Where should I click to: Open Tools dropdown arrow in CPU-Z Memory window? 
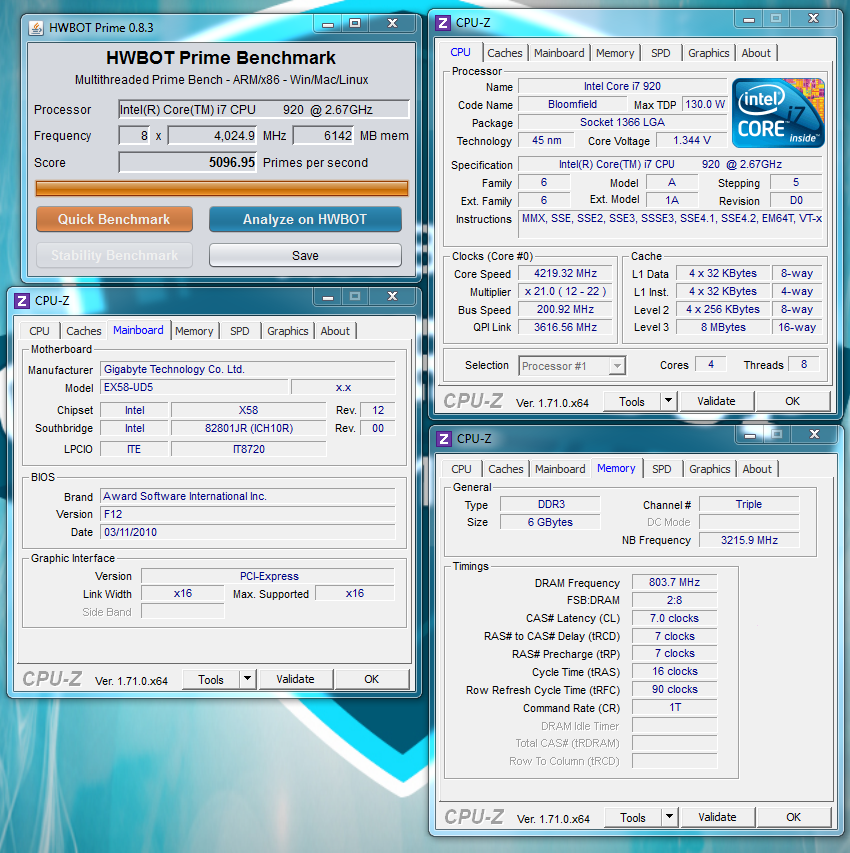coord(669,817)
